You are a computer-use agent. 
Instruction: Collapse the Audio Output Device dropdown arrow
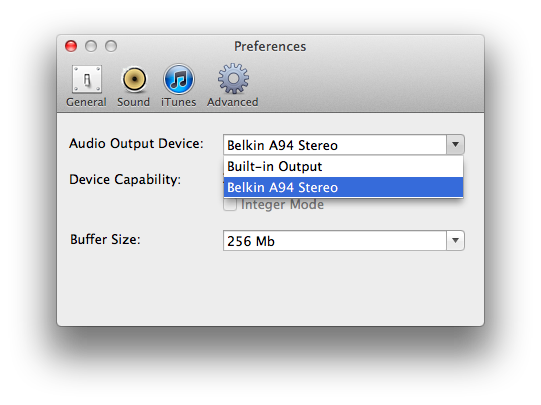click(455, 145)
